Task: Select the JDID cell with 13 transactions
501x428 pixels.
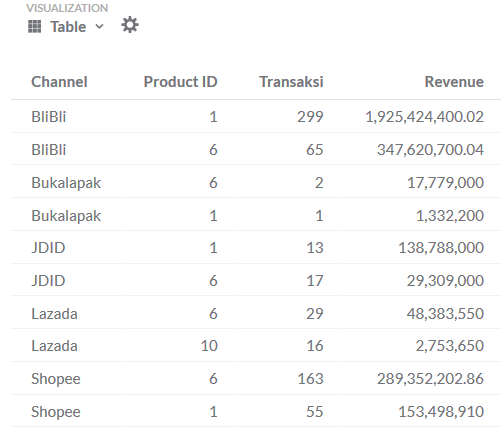Action: pyautogui.click(x=48, y=248)
